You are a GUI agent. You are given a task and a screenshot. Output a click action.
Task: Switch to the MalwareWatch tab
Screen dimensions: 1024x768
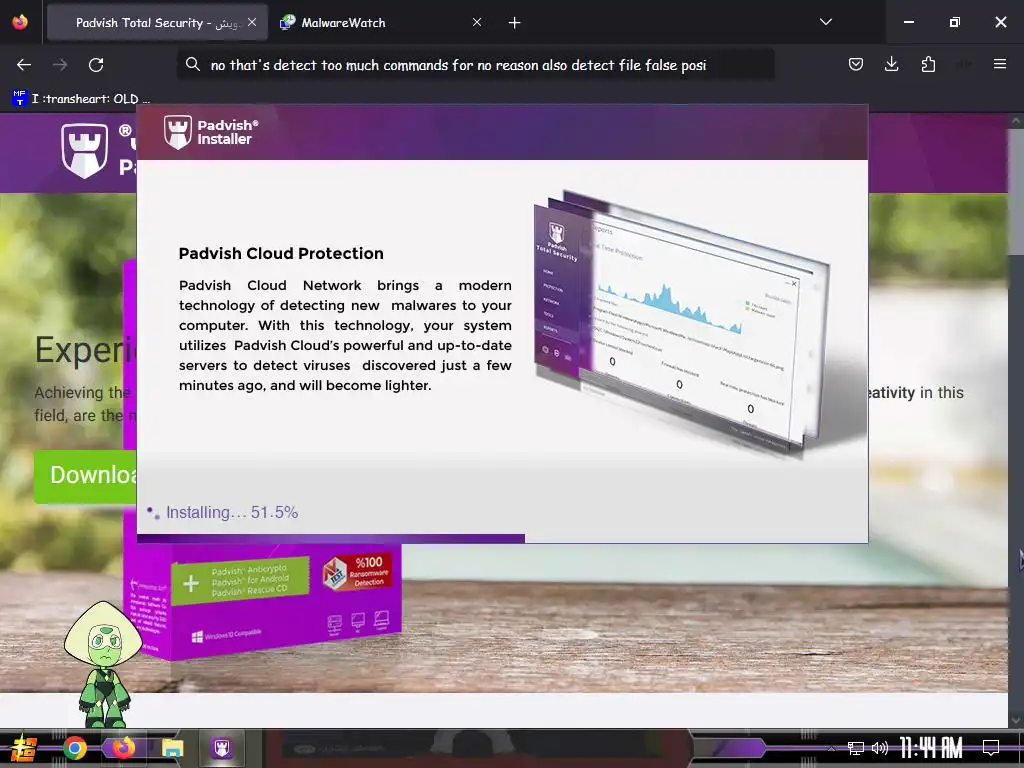(379, 23)
